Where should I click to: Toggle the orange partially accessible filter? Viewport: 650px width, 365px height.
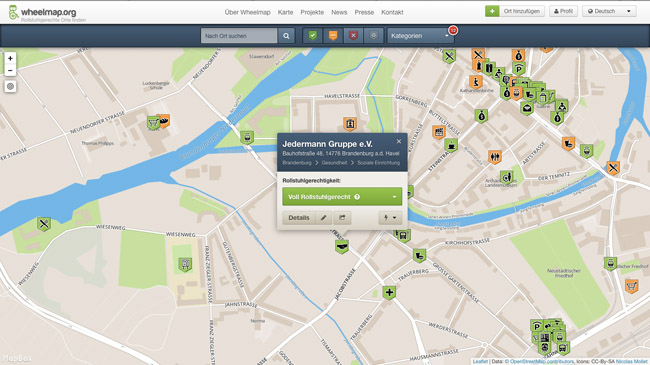[x=333, y=36]
